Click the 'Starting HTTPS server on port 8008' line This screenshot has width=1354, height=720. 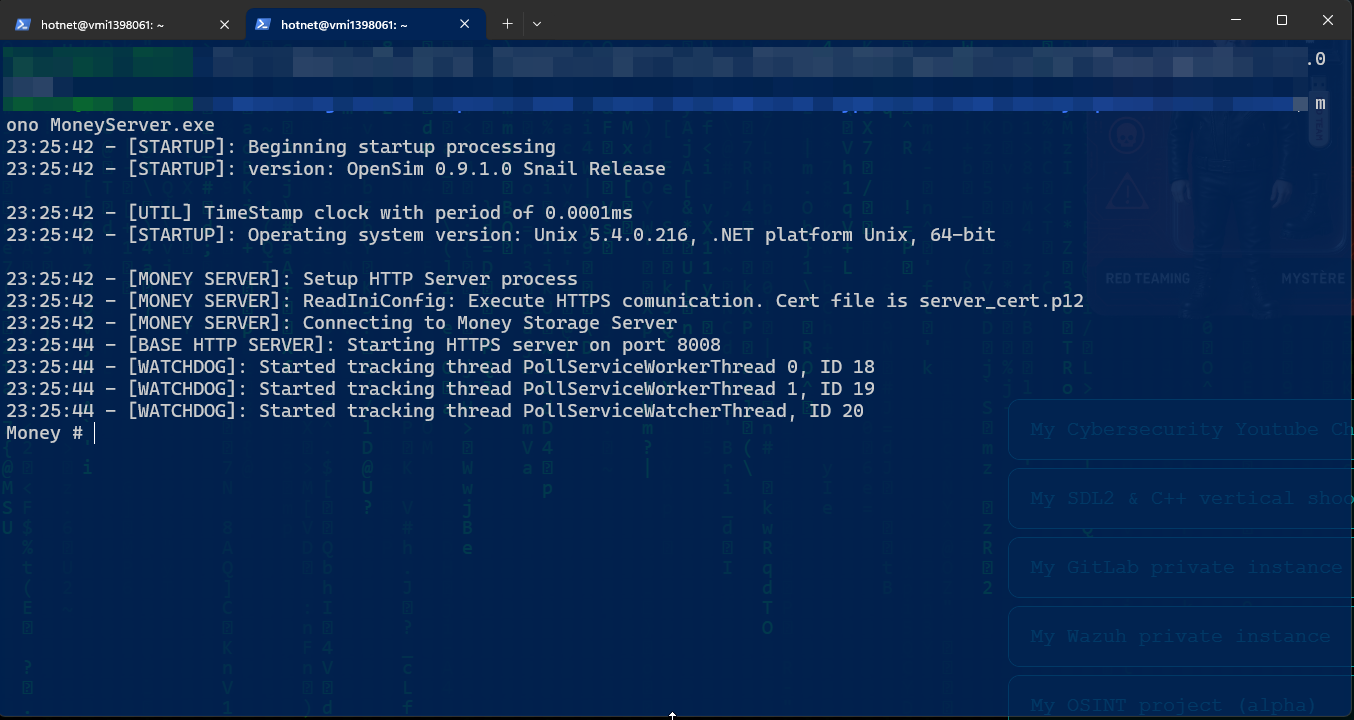[364, 345]
